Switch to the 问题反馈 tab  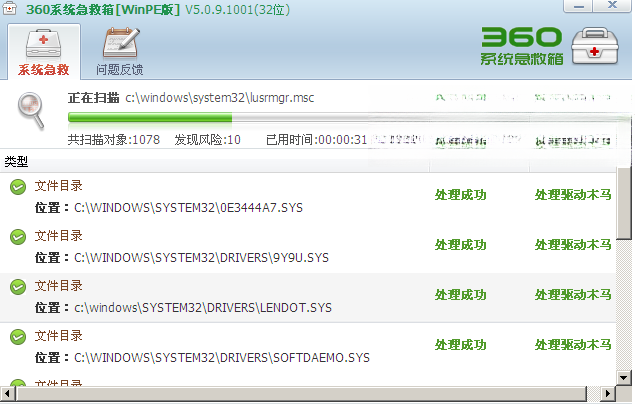[x=119, y=51]
